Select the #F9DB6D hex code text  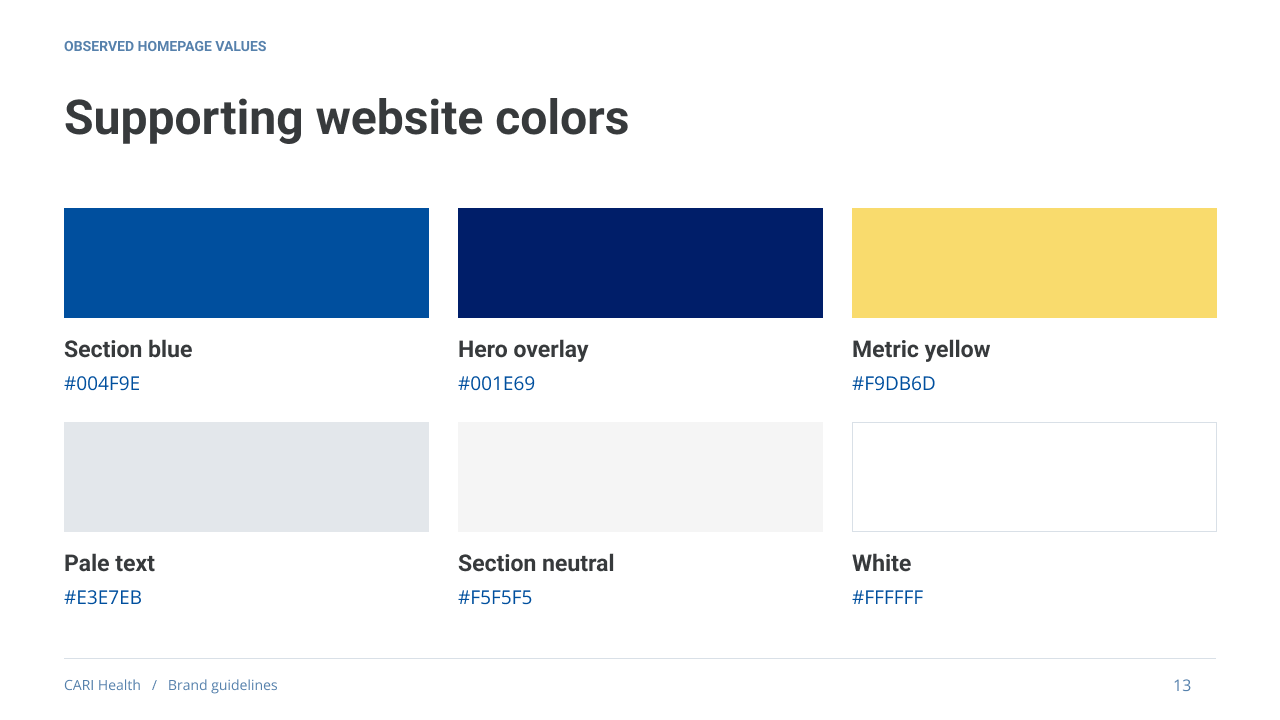point(893,384)
